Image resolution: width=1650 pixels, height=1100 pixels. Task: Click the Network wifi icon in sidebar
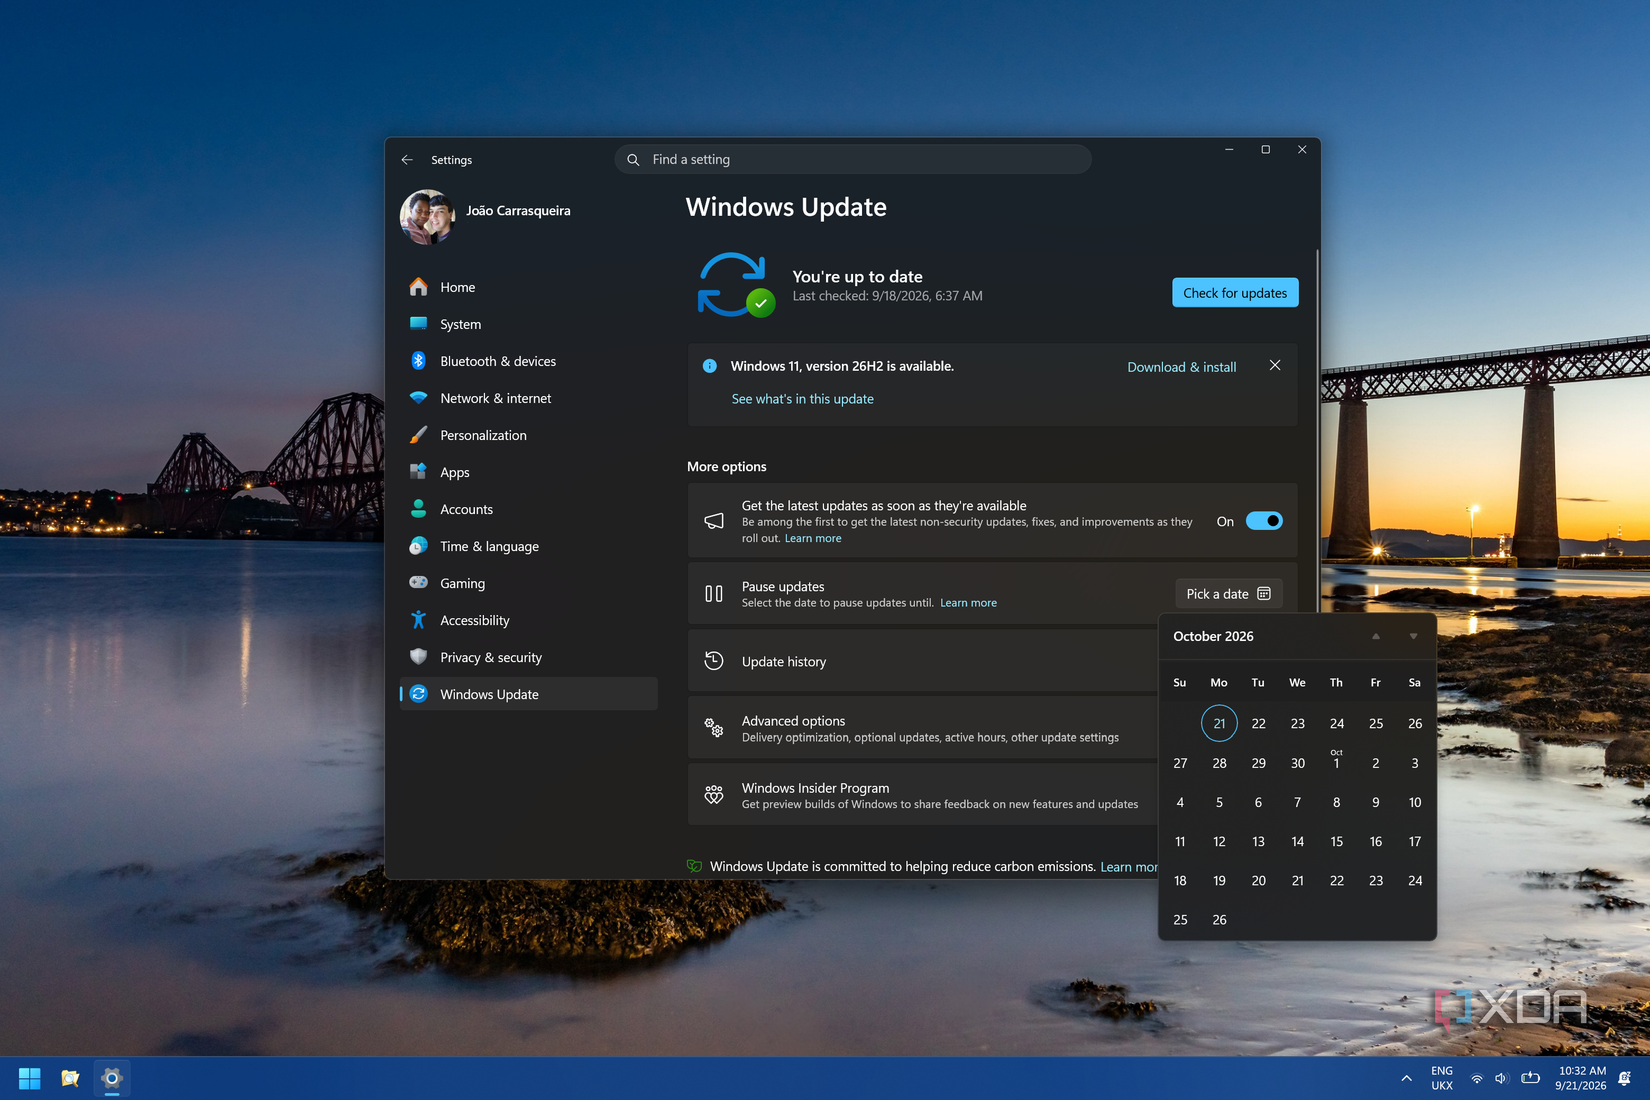pos(419,398)
